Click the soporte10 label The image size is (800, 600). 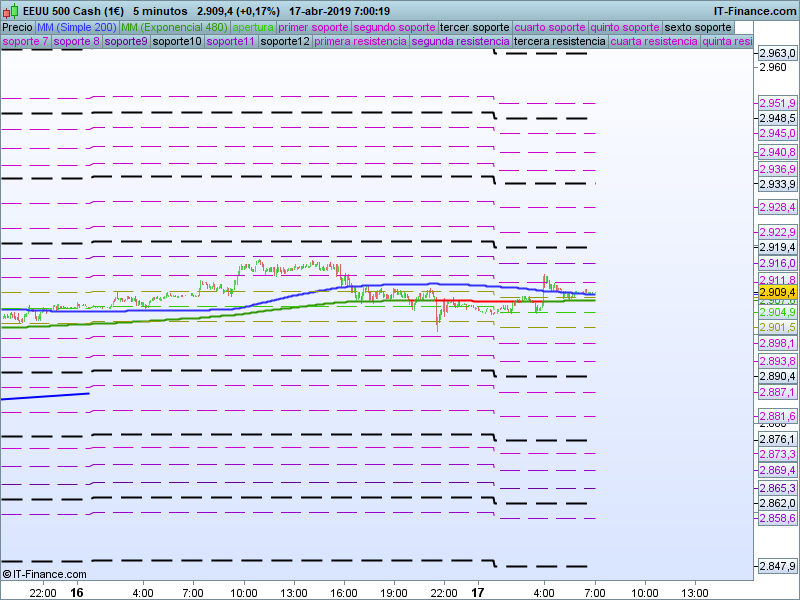click(178, 42)
